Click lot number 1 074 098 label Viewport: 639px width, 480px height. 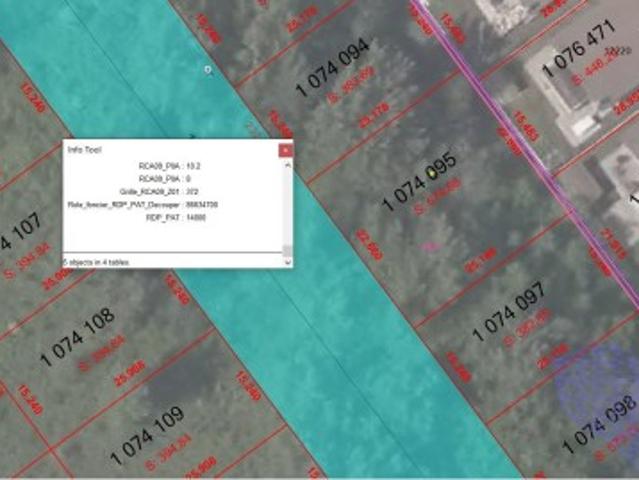coord(600,424)
